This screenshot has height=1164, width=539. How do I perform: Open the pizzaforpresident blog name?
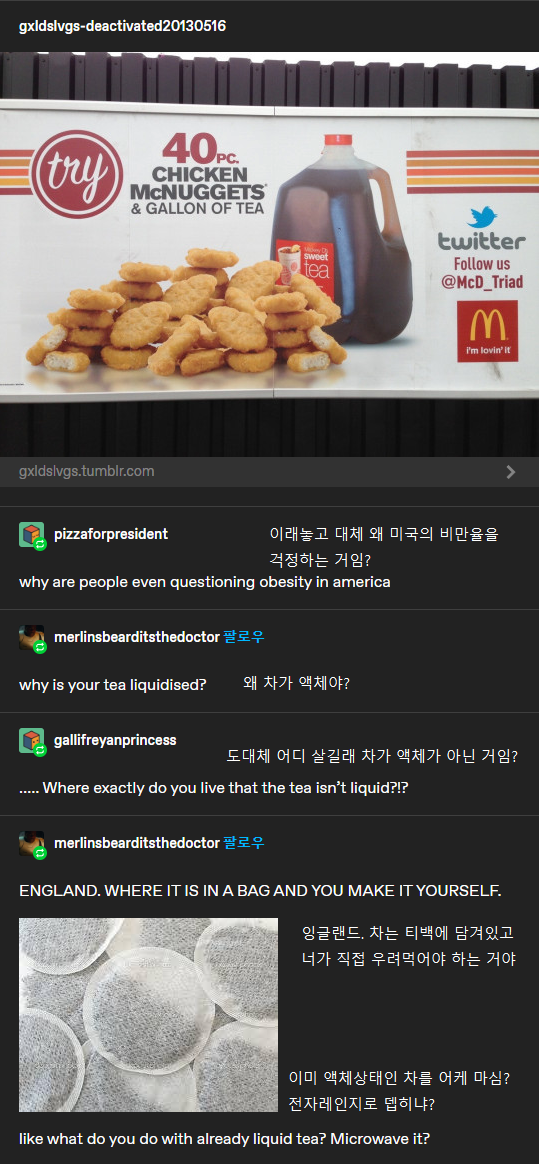pyautogui.click(x=111, y=534)
